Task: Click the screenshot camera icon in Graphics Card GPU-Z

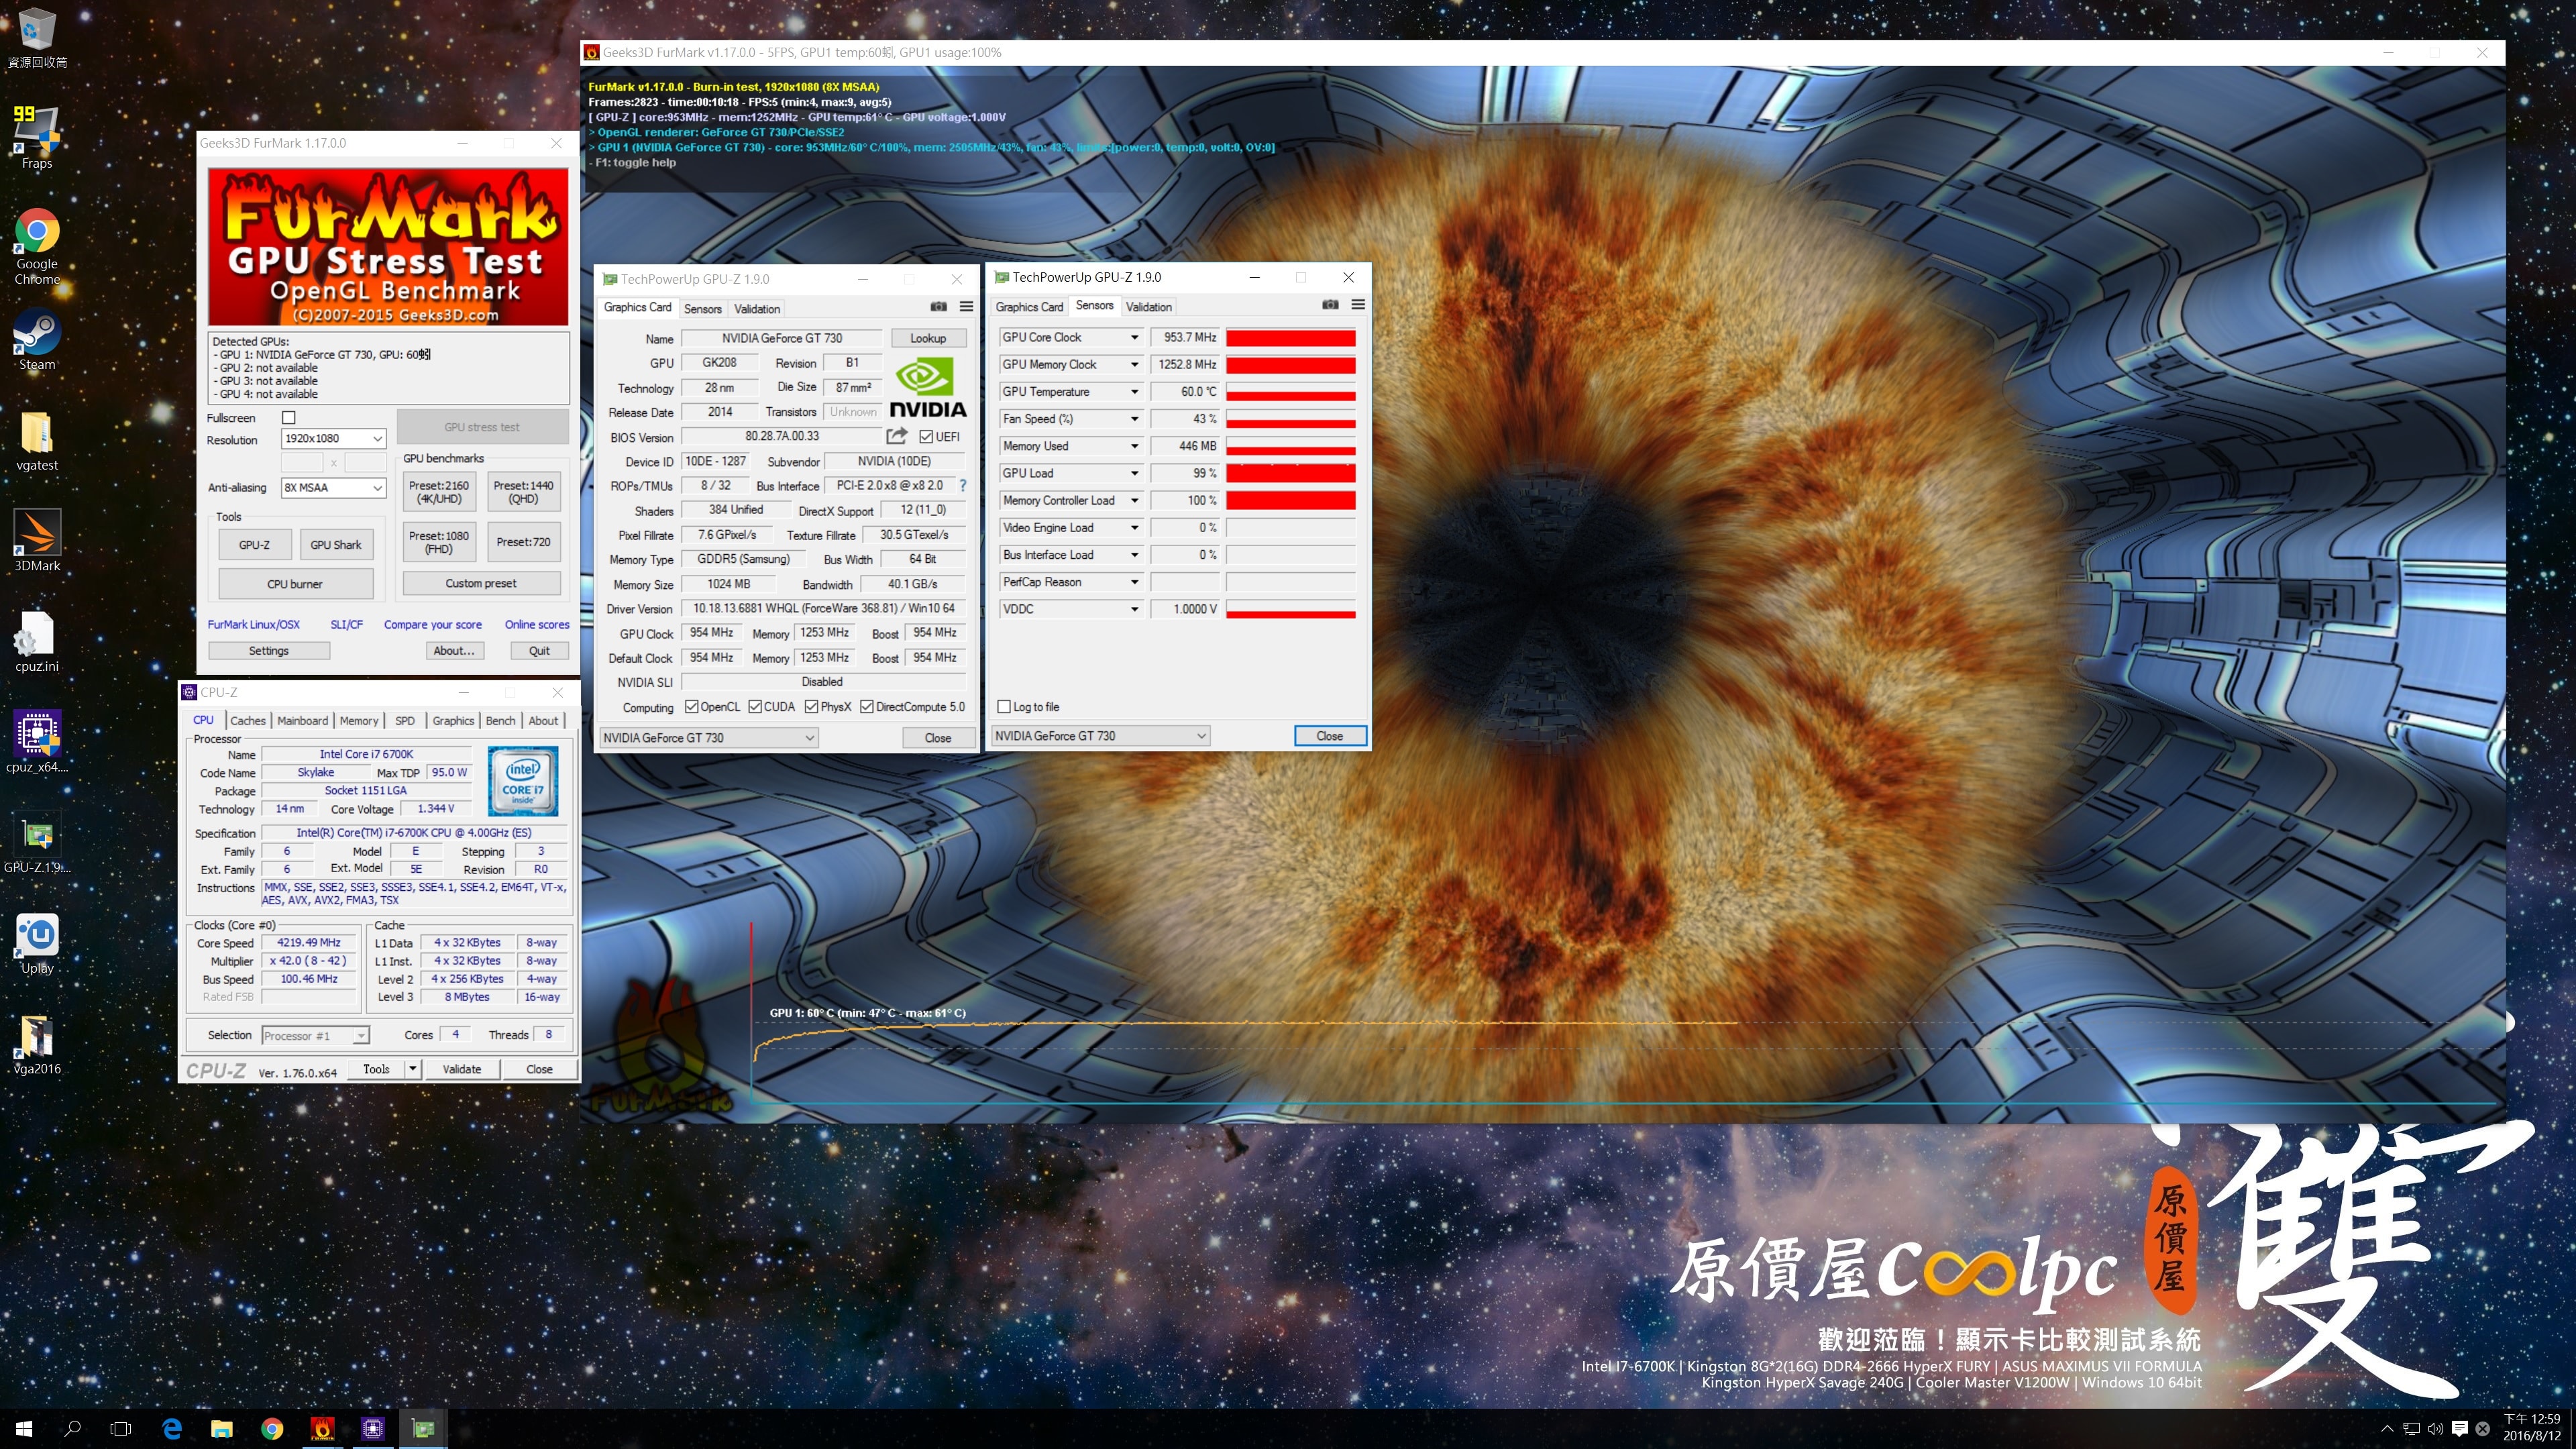Action: pos(938,307)
